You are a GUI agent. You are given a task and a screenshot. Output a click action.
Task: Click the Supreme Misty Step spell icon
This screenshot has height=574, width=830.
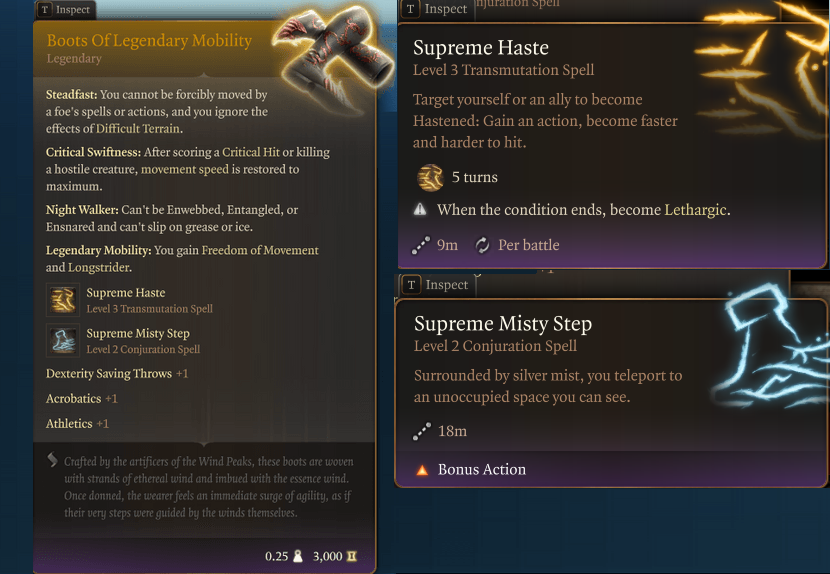point(63,341)
